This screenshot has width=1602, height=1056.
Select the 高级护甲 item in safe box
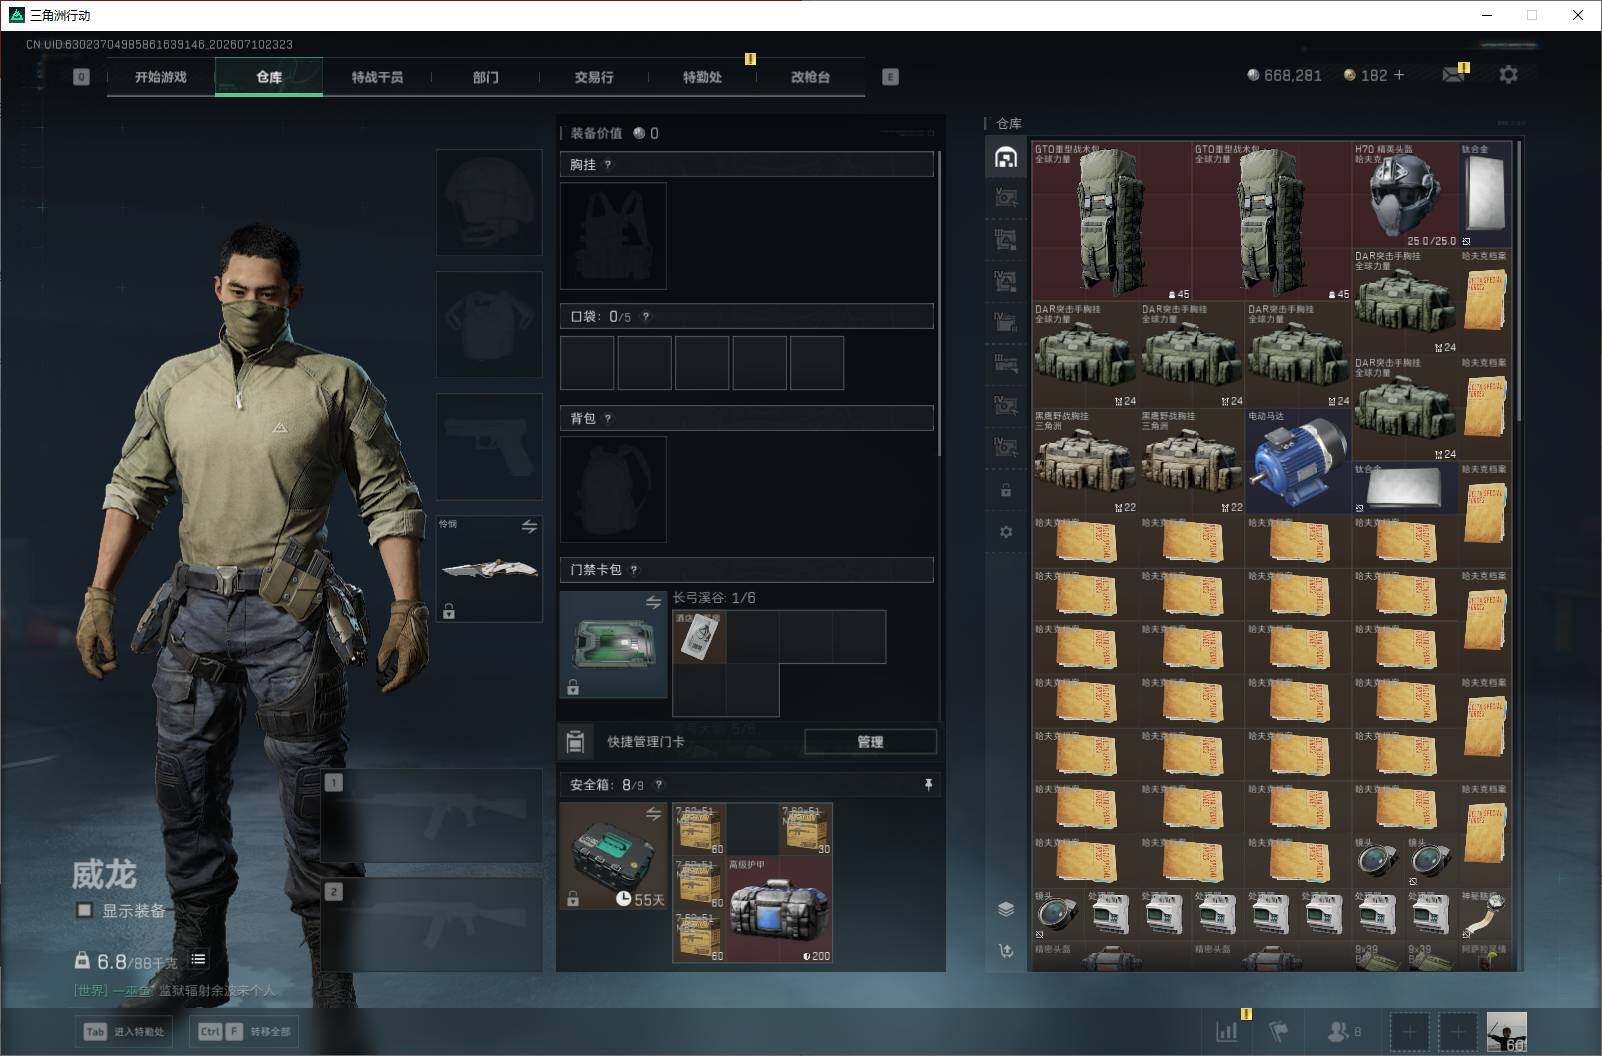[779, 909]
